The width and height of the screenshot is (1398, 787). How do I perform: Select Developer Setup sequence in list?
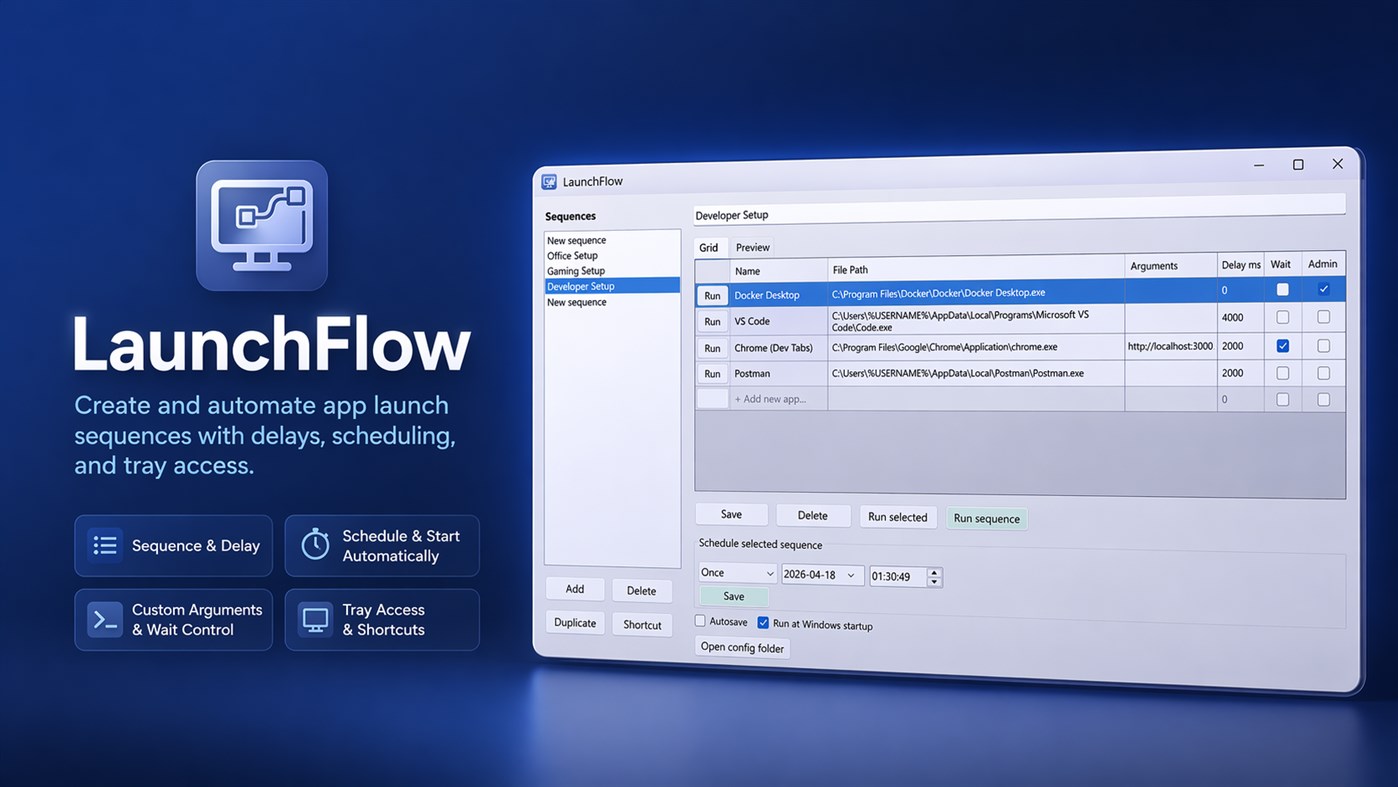click(x=612, y=286)
